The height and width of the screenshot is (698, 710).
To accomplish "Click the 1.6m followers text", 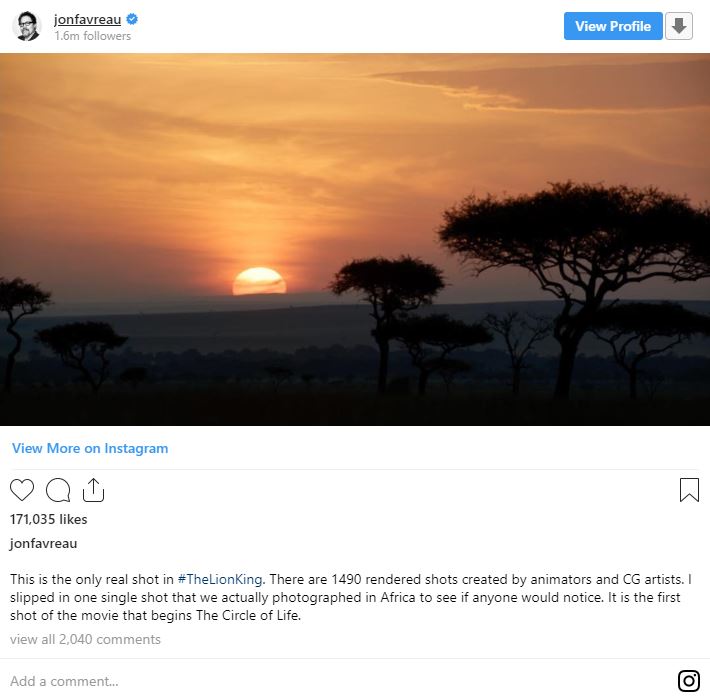I will point(92,36).
